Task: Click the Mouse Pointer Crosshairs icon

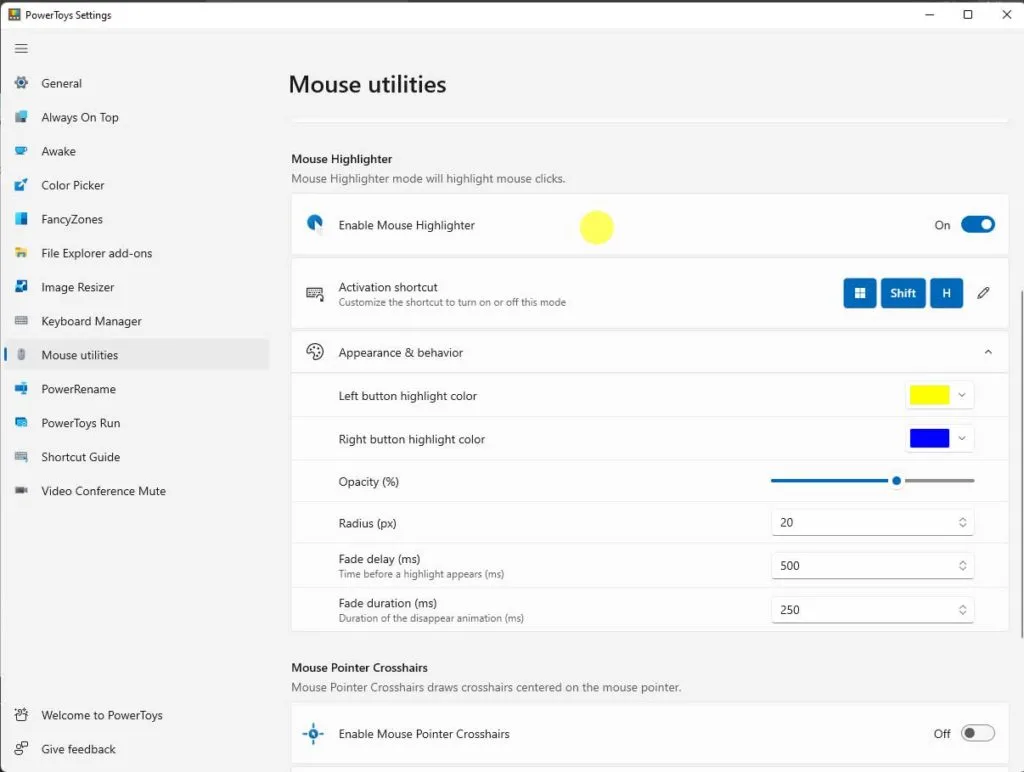Action: (x=313, y=733)
